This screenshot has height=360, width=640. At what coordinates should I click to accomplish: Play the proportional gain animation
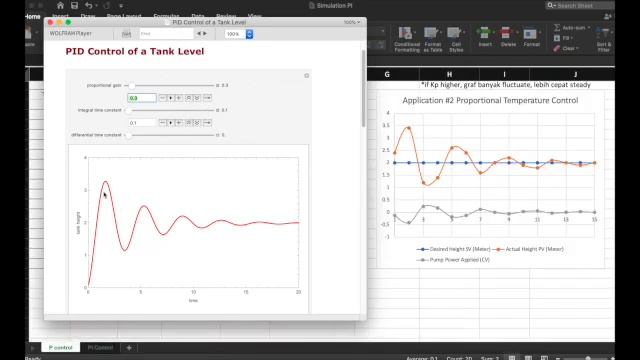click(171, 98)
